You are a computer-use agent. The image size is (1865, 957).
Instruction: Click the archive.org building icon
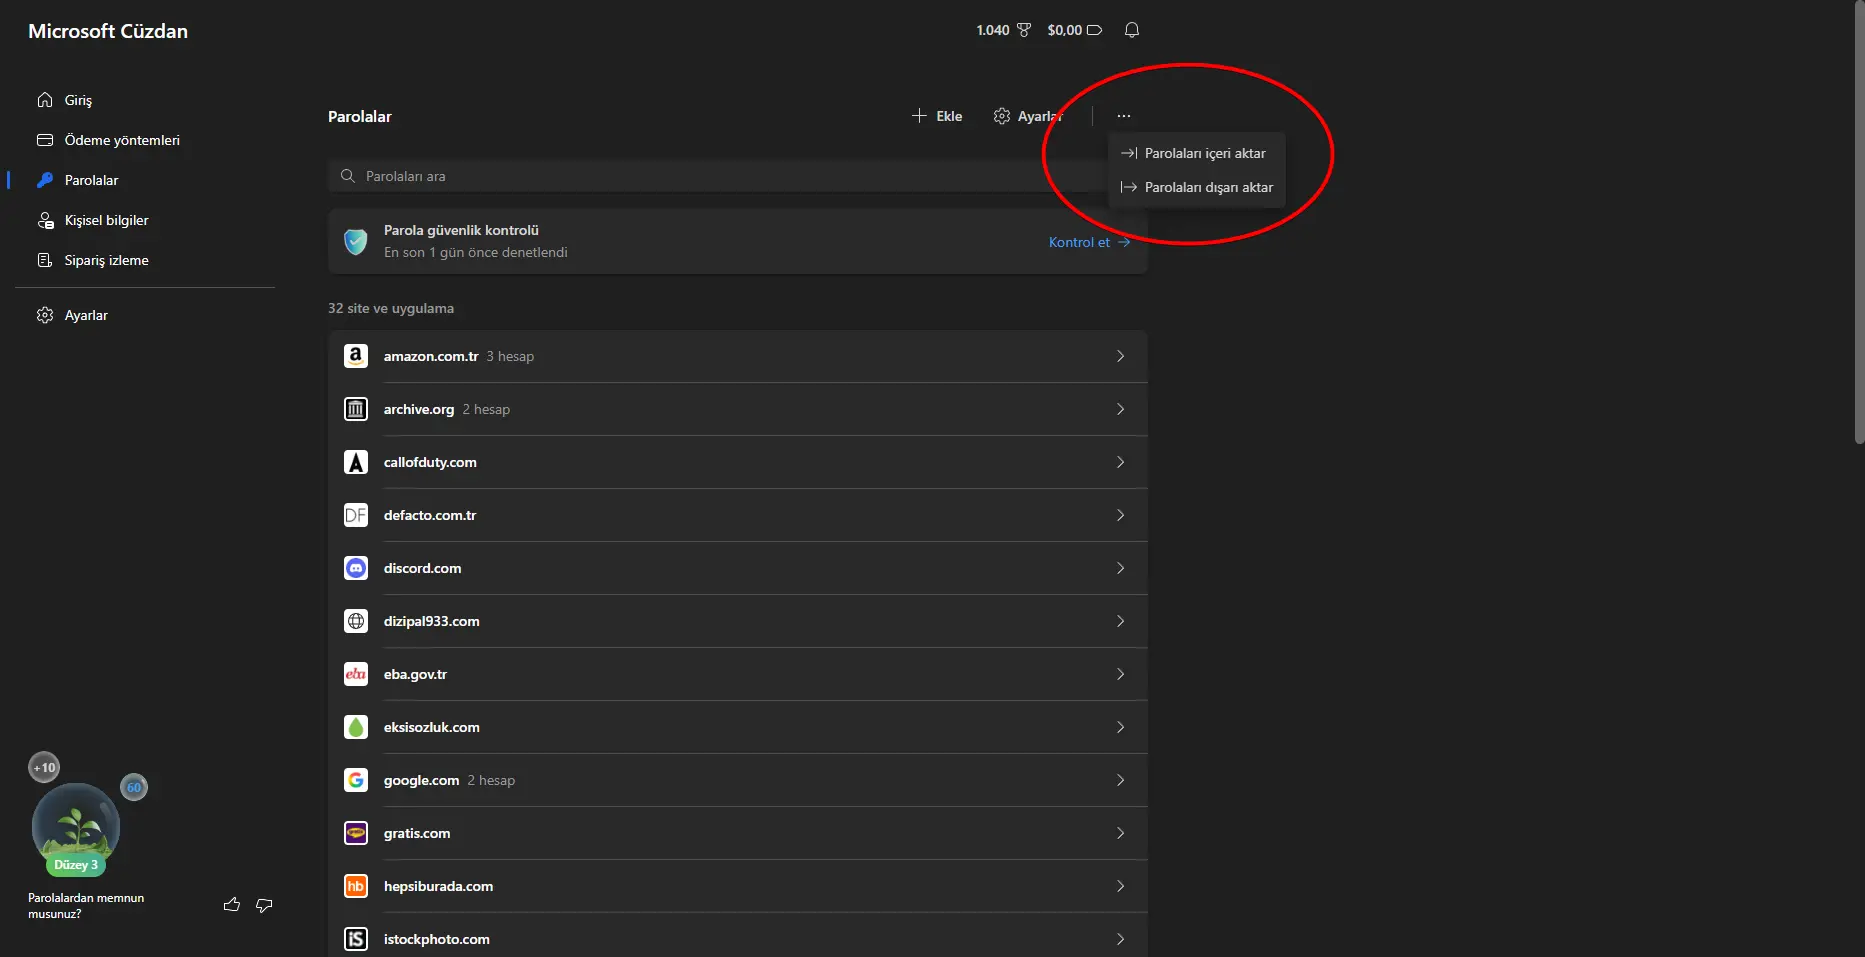coord(356,409)
